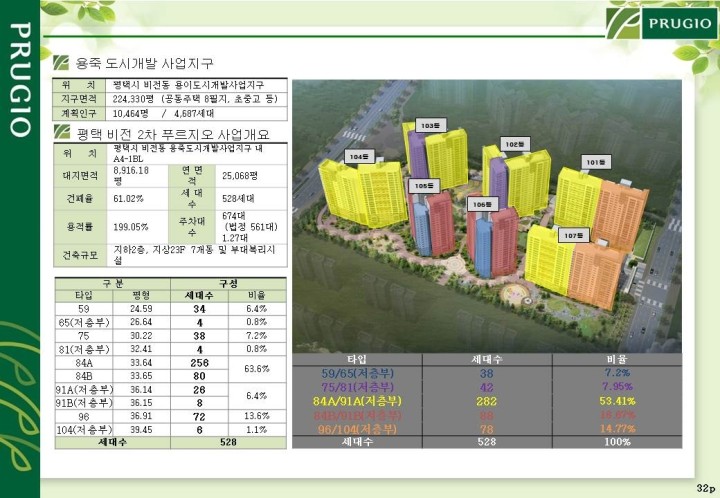Select the 26.64 cell
Image resolution: width=720 pixels, height=498 pixels.
coord(141,322)
